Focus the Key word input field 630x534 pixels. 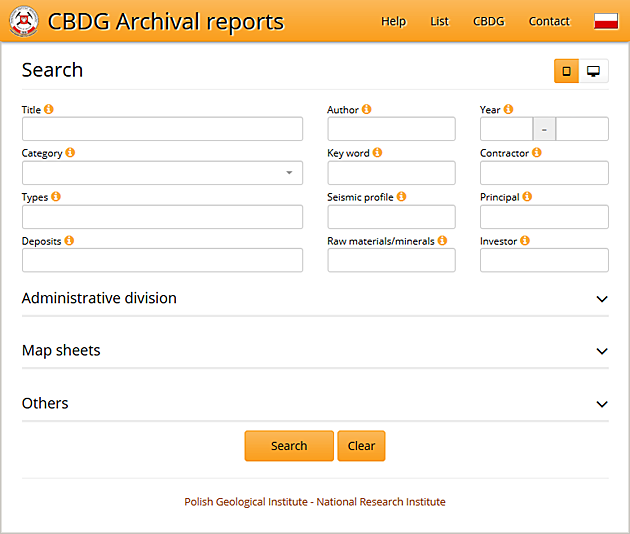[391, 173]
